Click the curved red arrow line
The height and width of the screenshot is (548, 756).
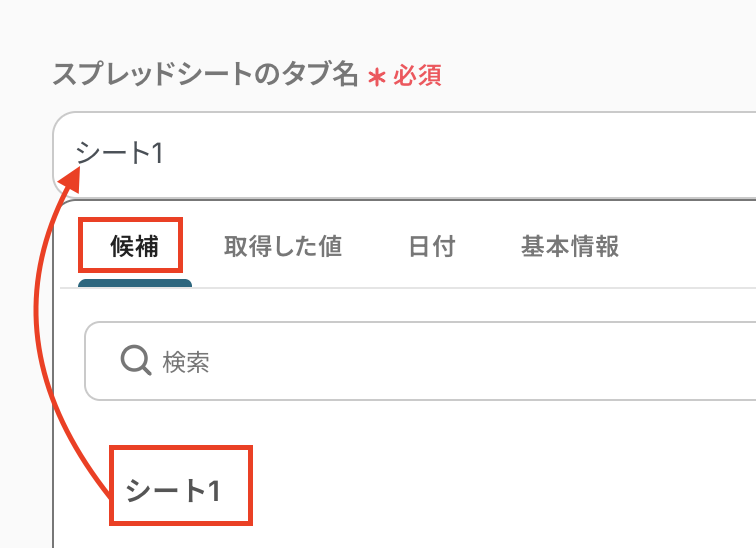pos(38,330)
